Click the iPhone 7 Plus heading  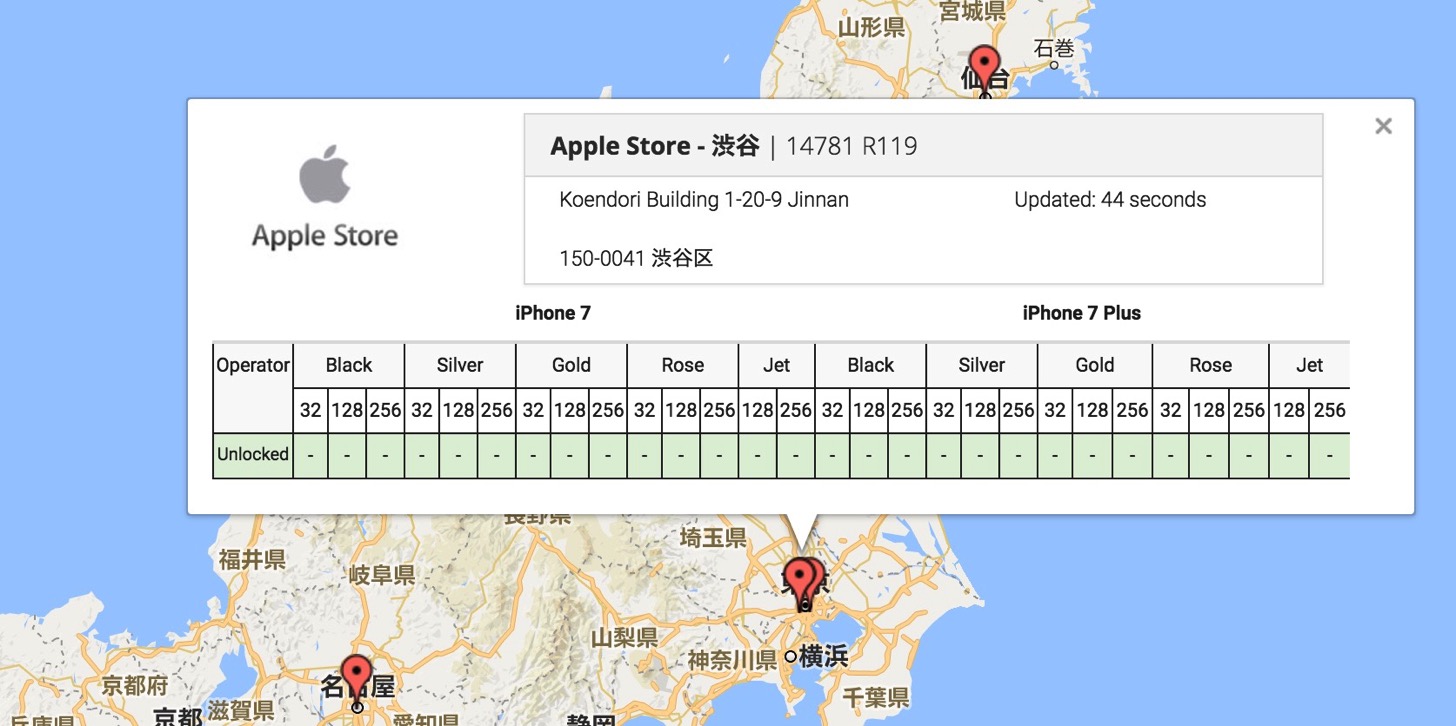(1081, 313)
